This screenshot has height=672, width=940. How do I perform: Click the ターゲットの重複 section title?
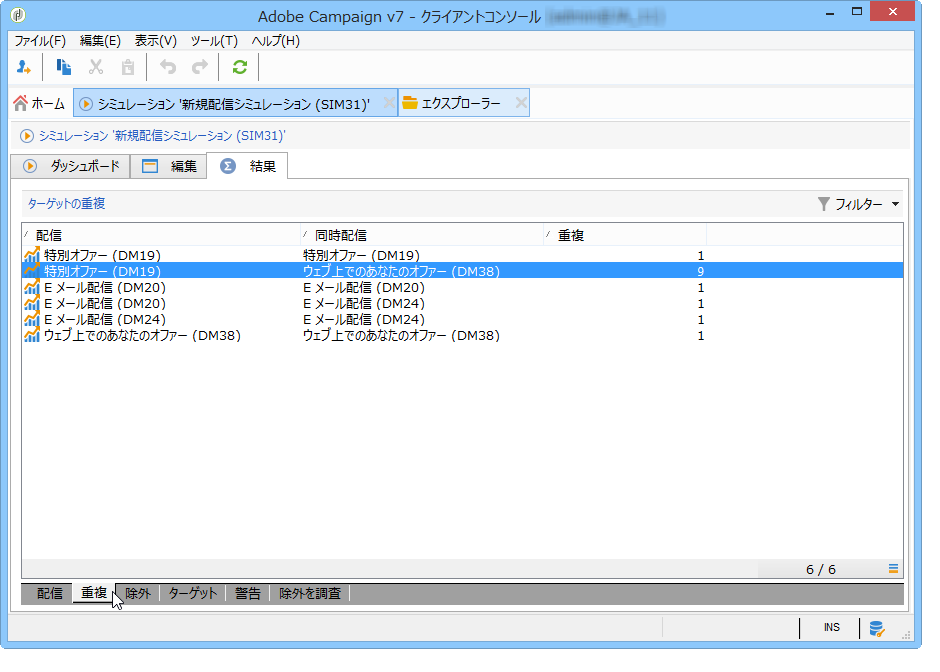pyautogui.click(x=67, y=204)
